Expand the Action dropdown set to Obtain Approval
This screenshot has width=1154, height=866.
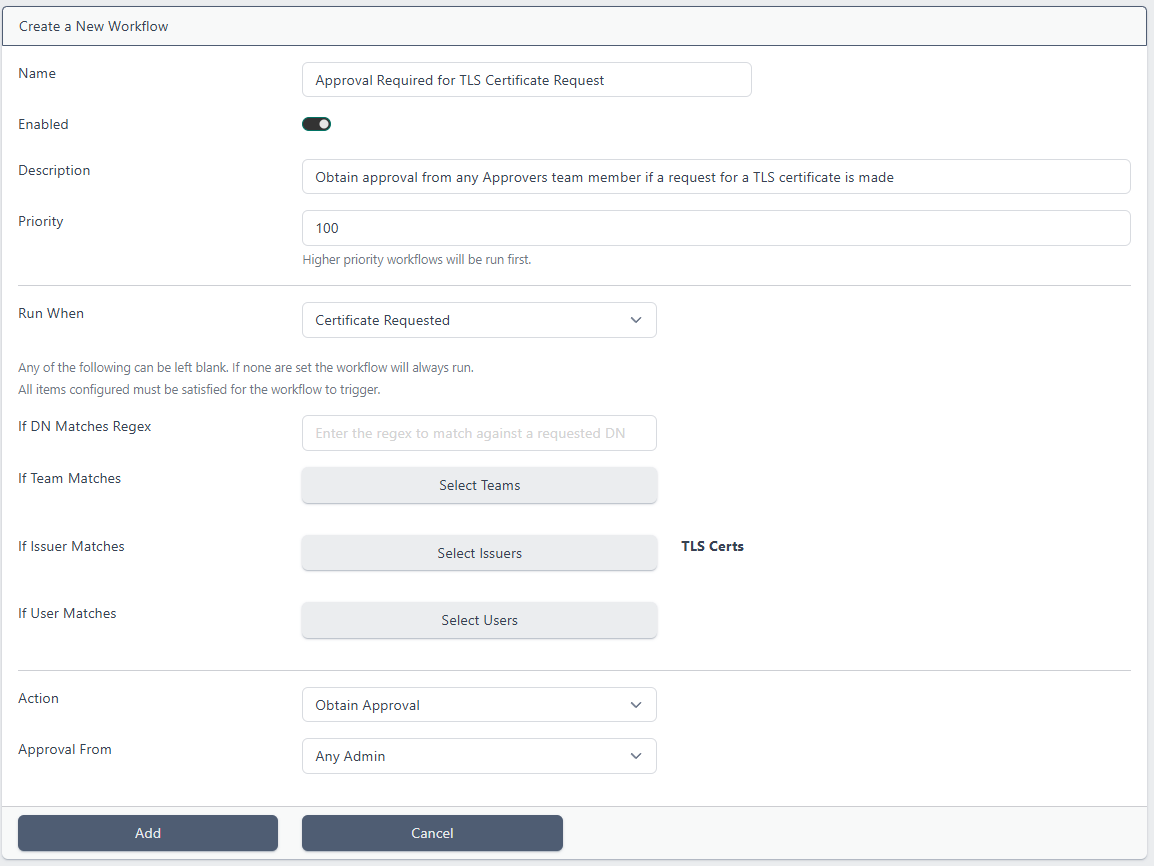tap(479, 705)
